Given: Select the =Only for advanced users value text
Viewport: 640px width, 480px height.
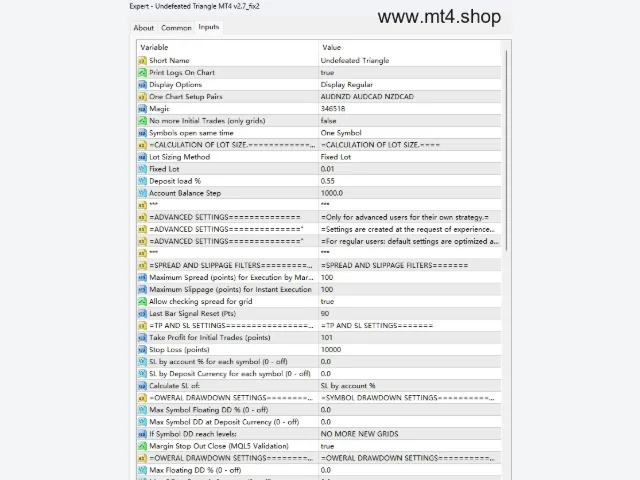Looking at the screenshot, I should click(x=404, y=217).
